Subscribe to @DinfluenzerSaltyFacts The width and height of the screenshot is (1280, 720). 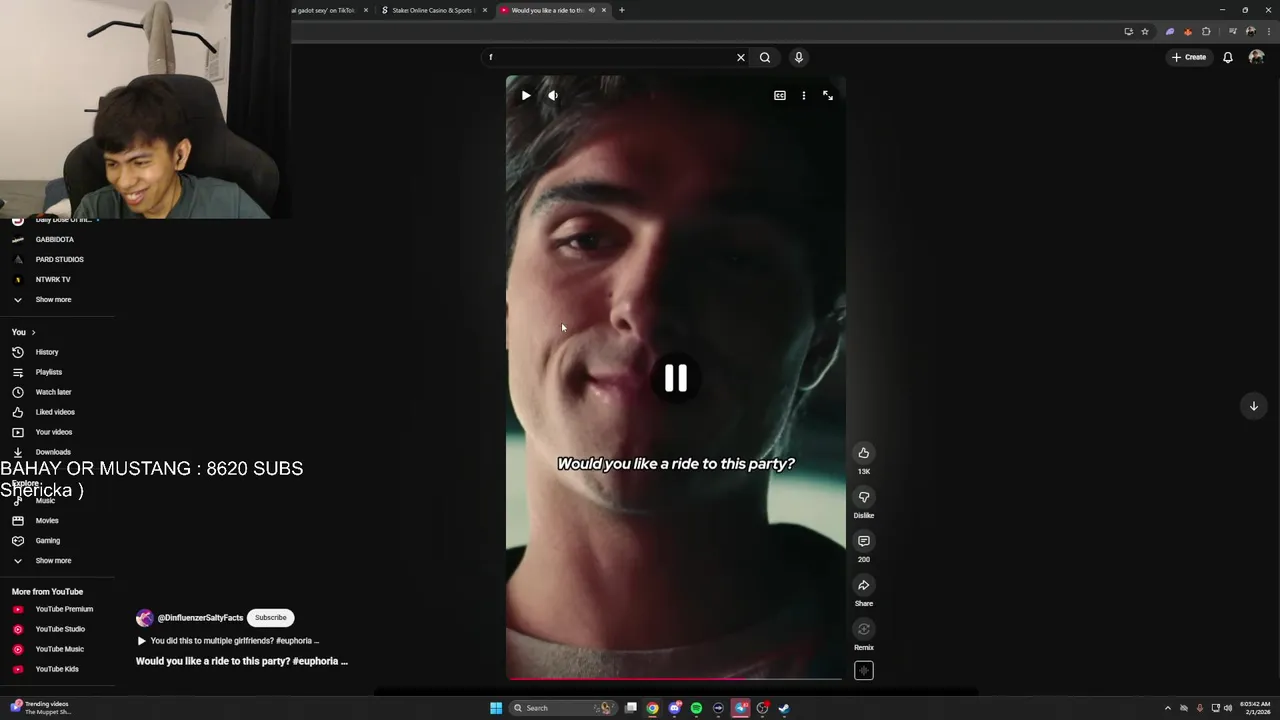tap(270, 618)
